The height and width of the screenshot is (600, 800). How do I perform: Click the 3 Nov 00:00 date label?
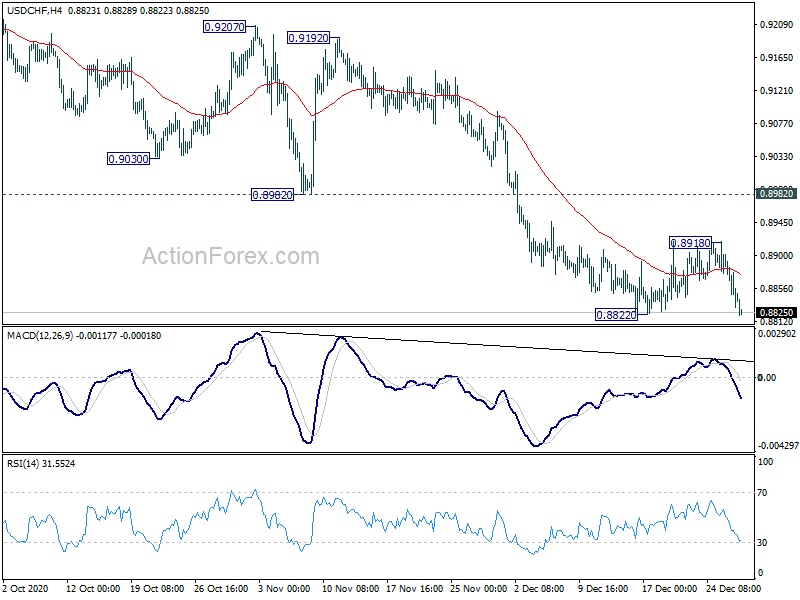pos(284,588)
